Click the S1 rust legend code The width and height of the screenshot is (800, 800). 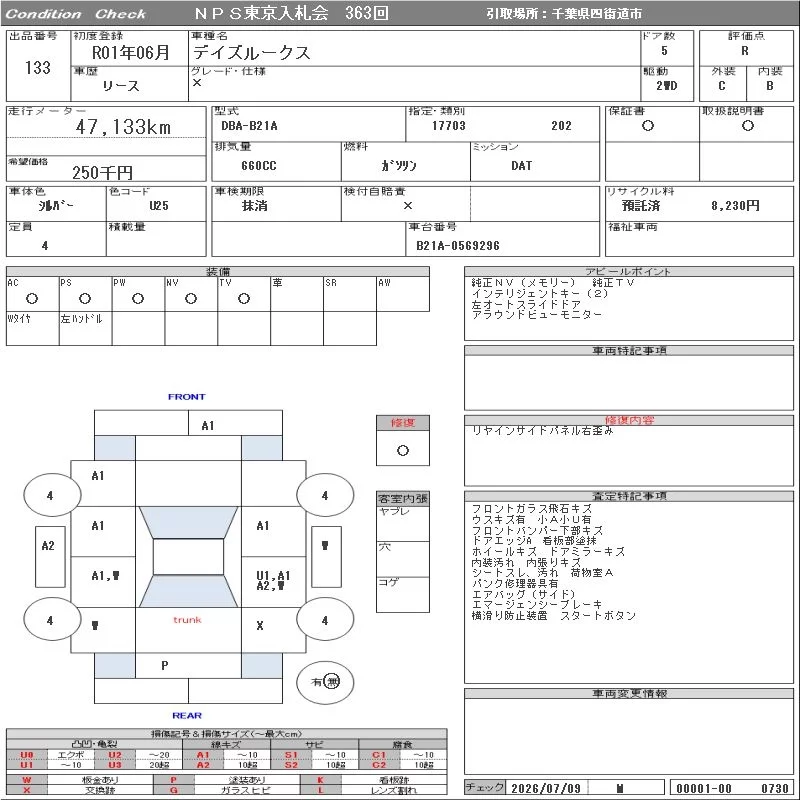pyautogui.click(x=291, y=755)
